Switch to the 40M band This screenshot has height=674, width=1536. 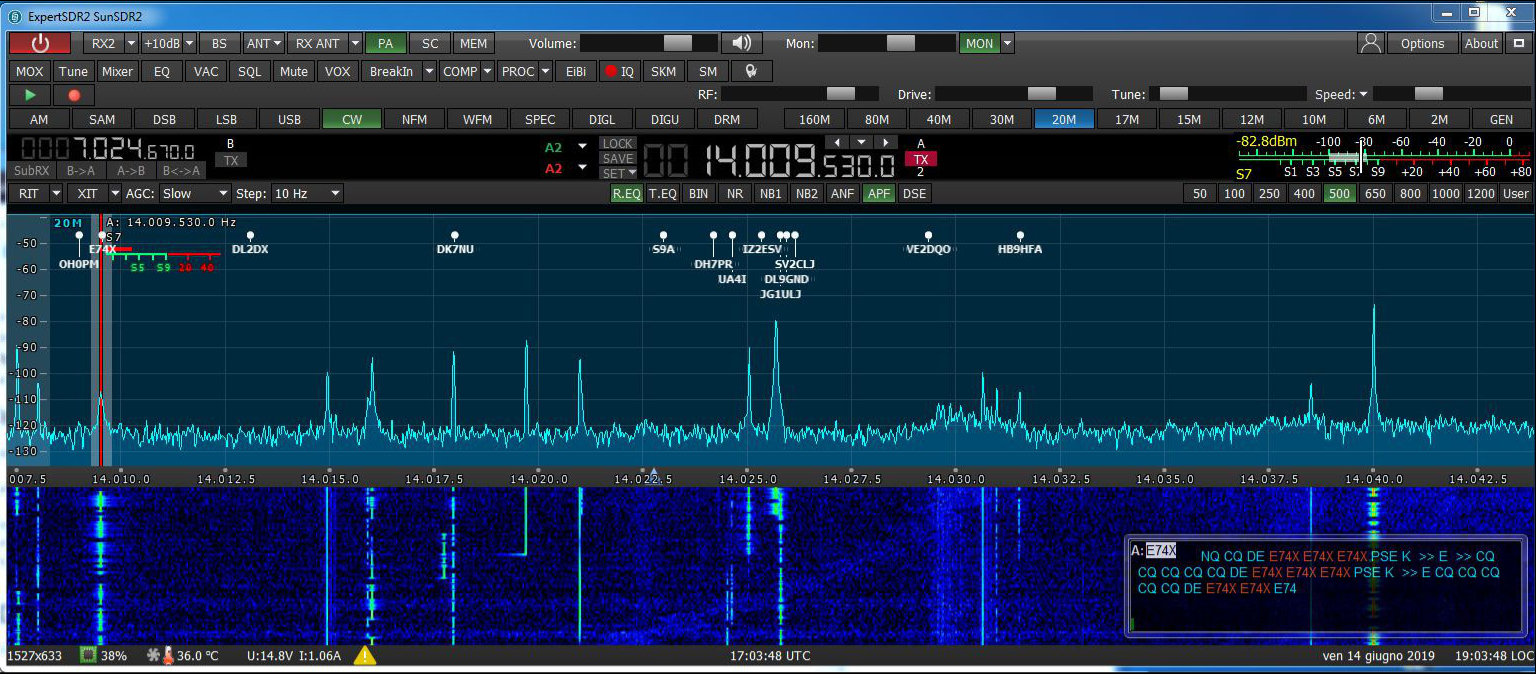click(939, 119)
